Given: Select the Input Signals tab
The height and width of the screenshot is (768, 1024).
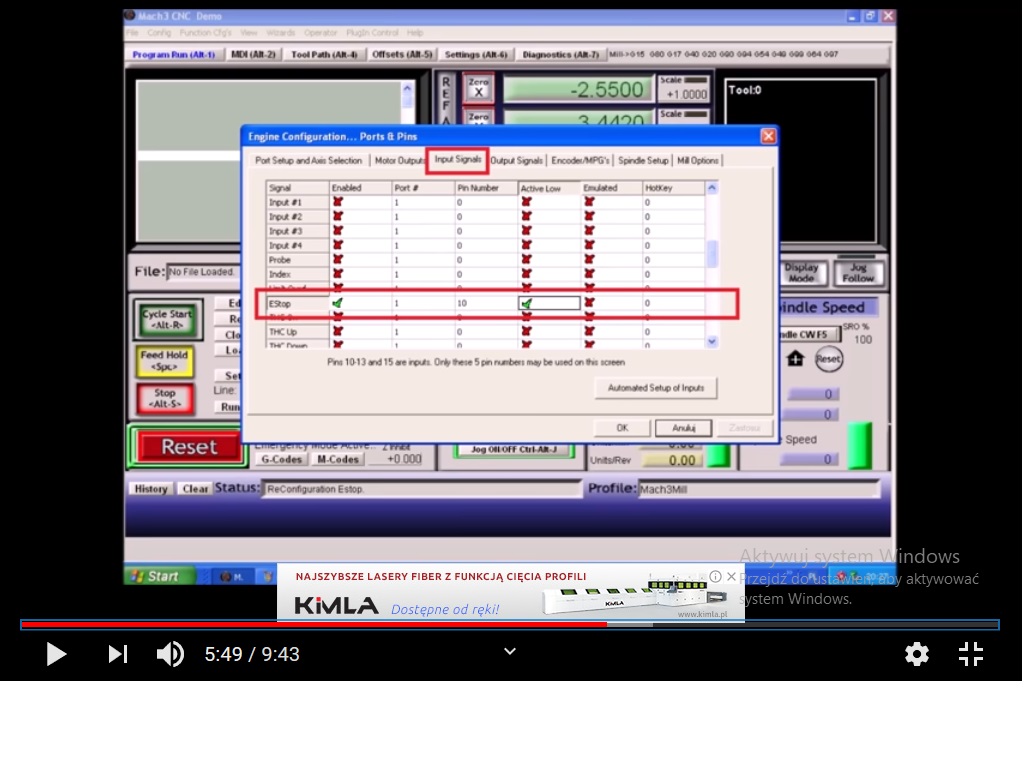Looking at the screenshot, I should [x=458, y=159].
